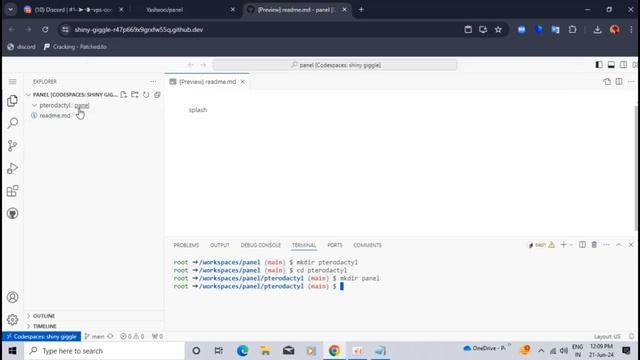Click the command center search box
Viewport: 640px width, 360px height.
coord(335,65)
